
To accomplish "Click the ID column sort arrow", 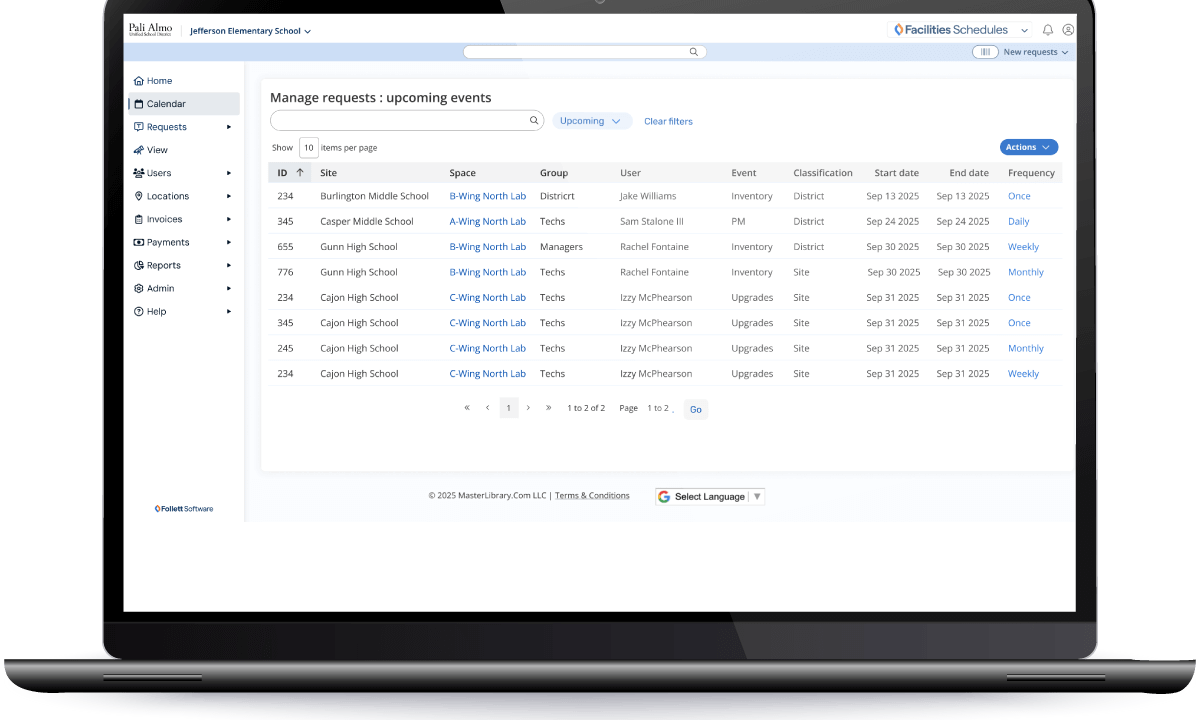I will pos(299,173).
